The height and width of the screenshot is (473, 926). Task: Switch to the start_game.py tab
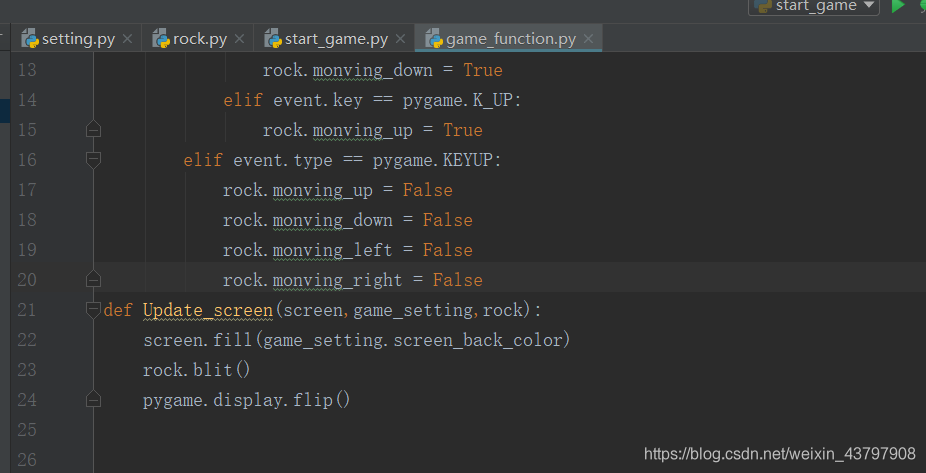[334, 39]
